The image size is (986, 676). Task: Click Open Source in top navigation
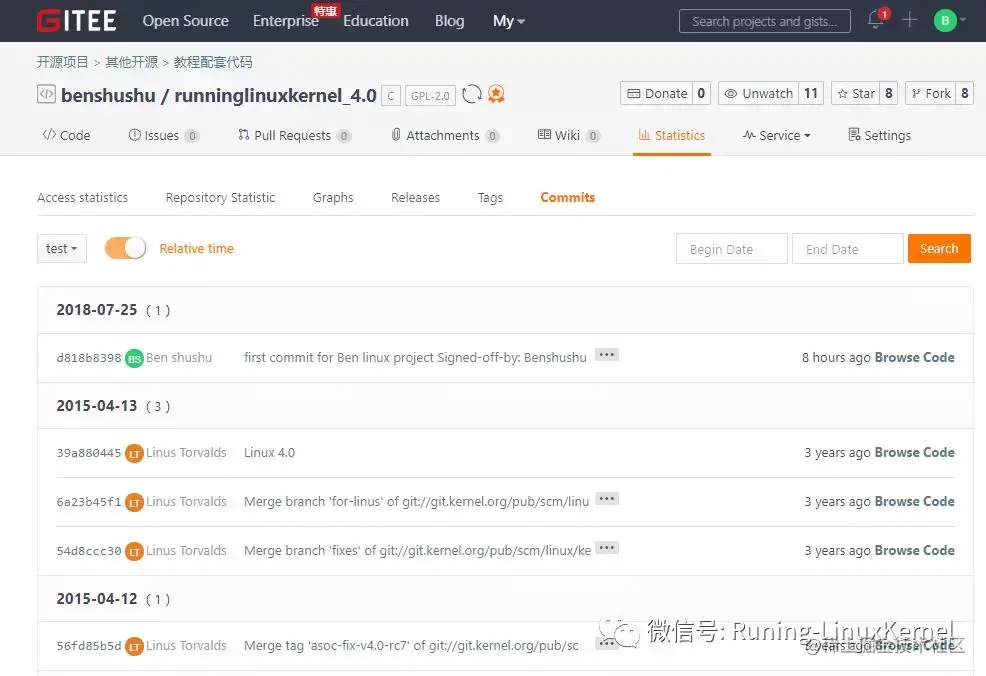[x=186, y=21]
